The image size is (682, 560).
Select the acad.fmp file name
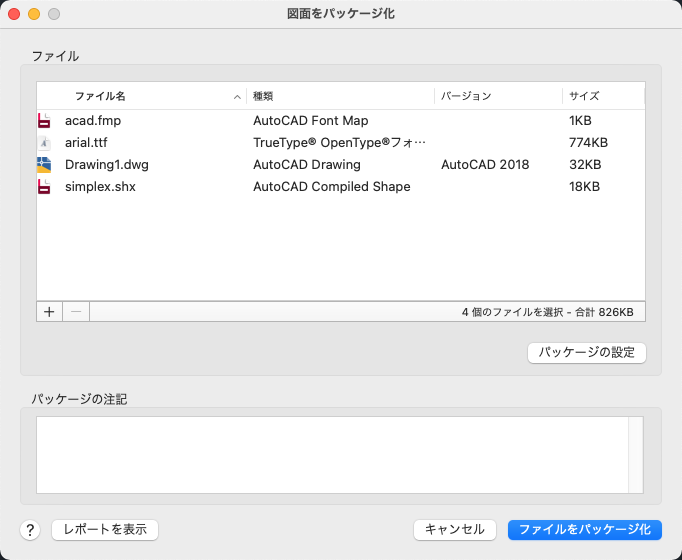coord(93,120)
